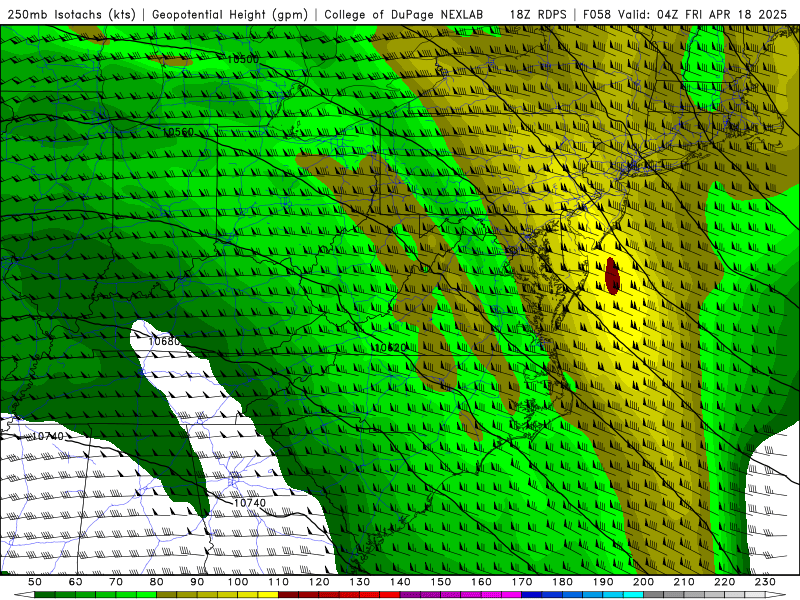Click the 90 value on the color scale
The image size is (800, 600).
[x=197, y=582]
